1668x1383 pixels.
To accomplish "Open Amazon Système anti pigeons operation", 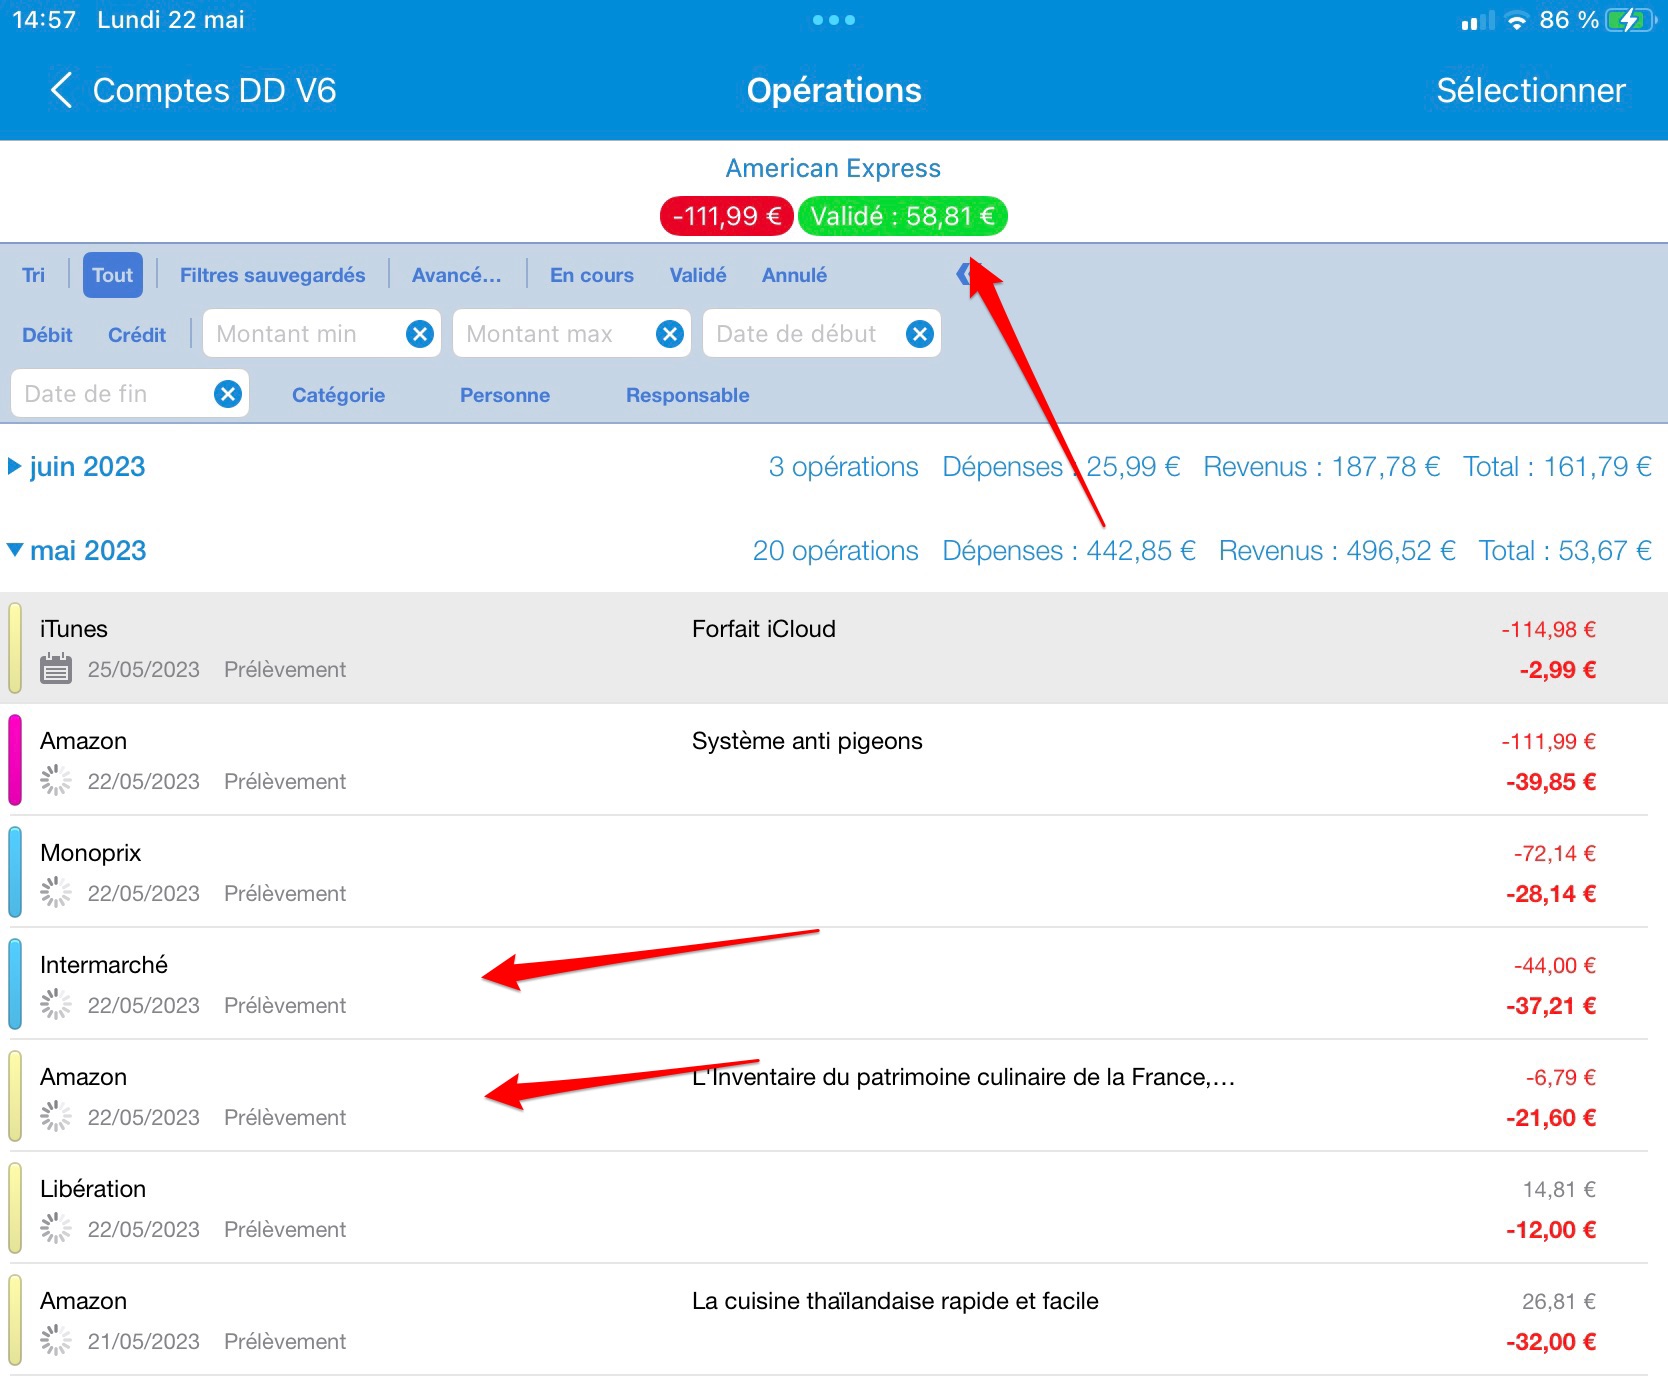I will tap(834, 760).
